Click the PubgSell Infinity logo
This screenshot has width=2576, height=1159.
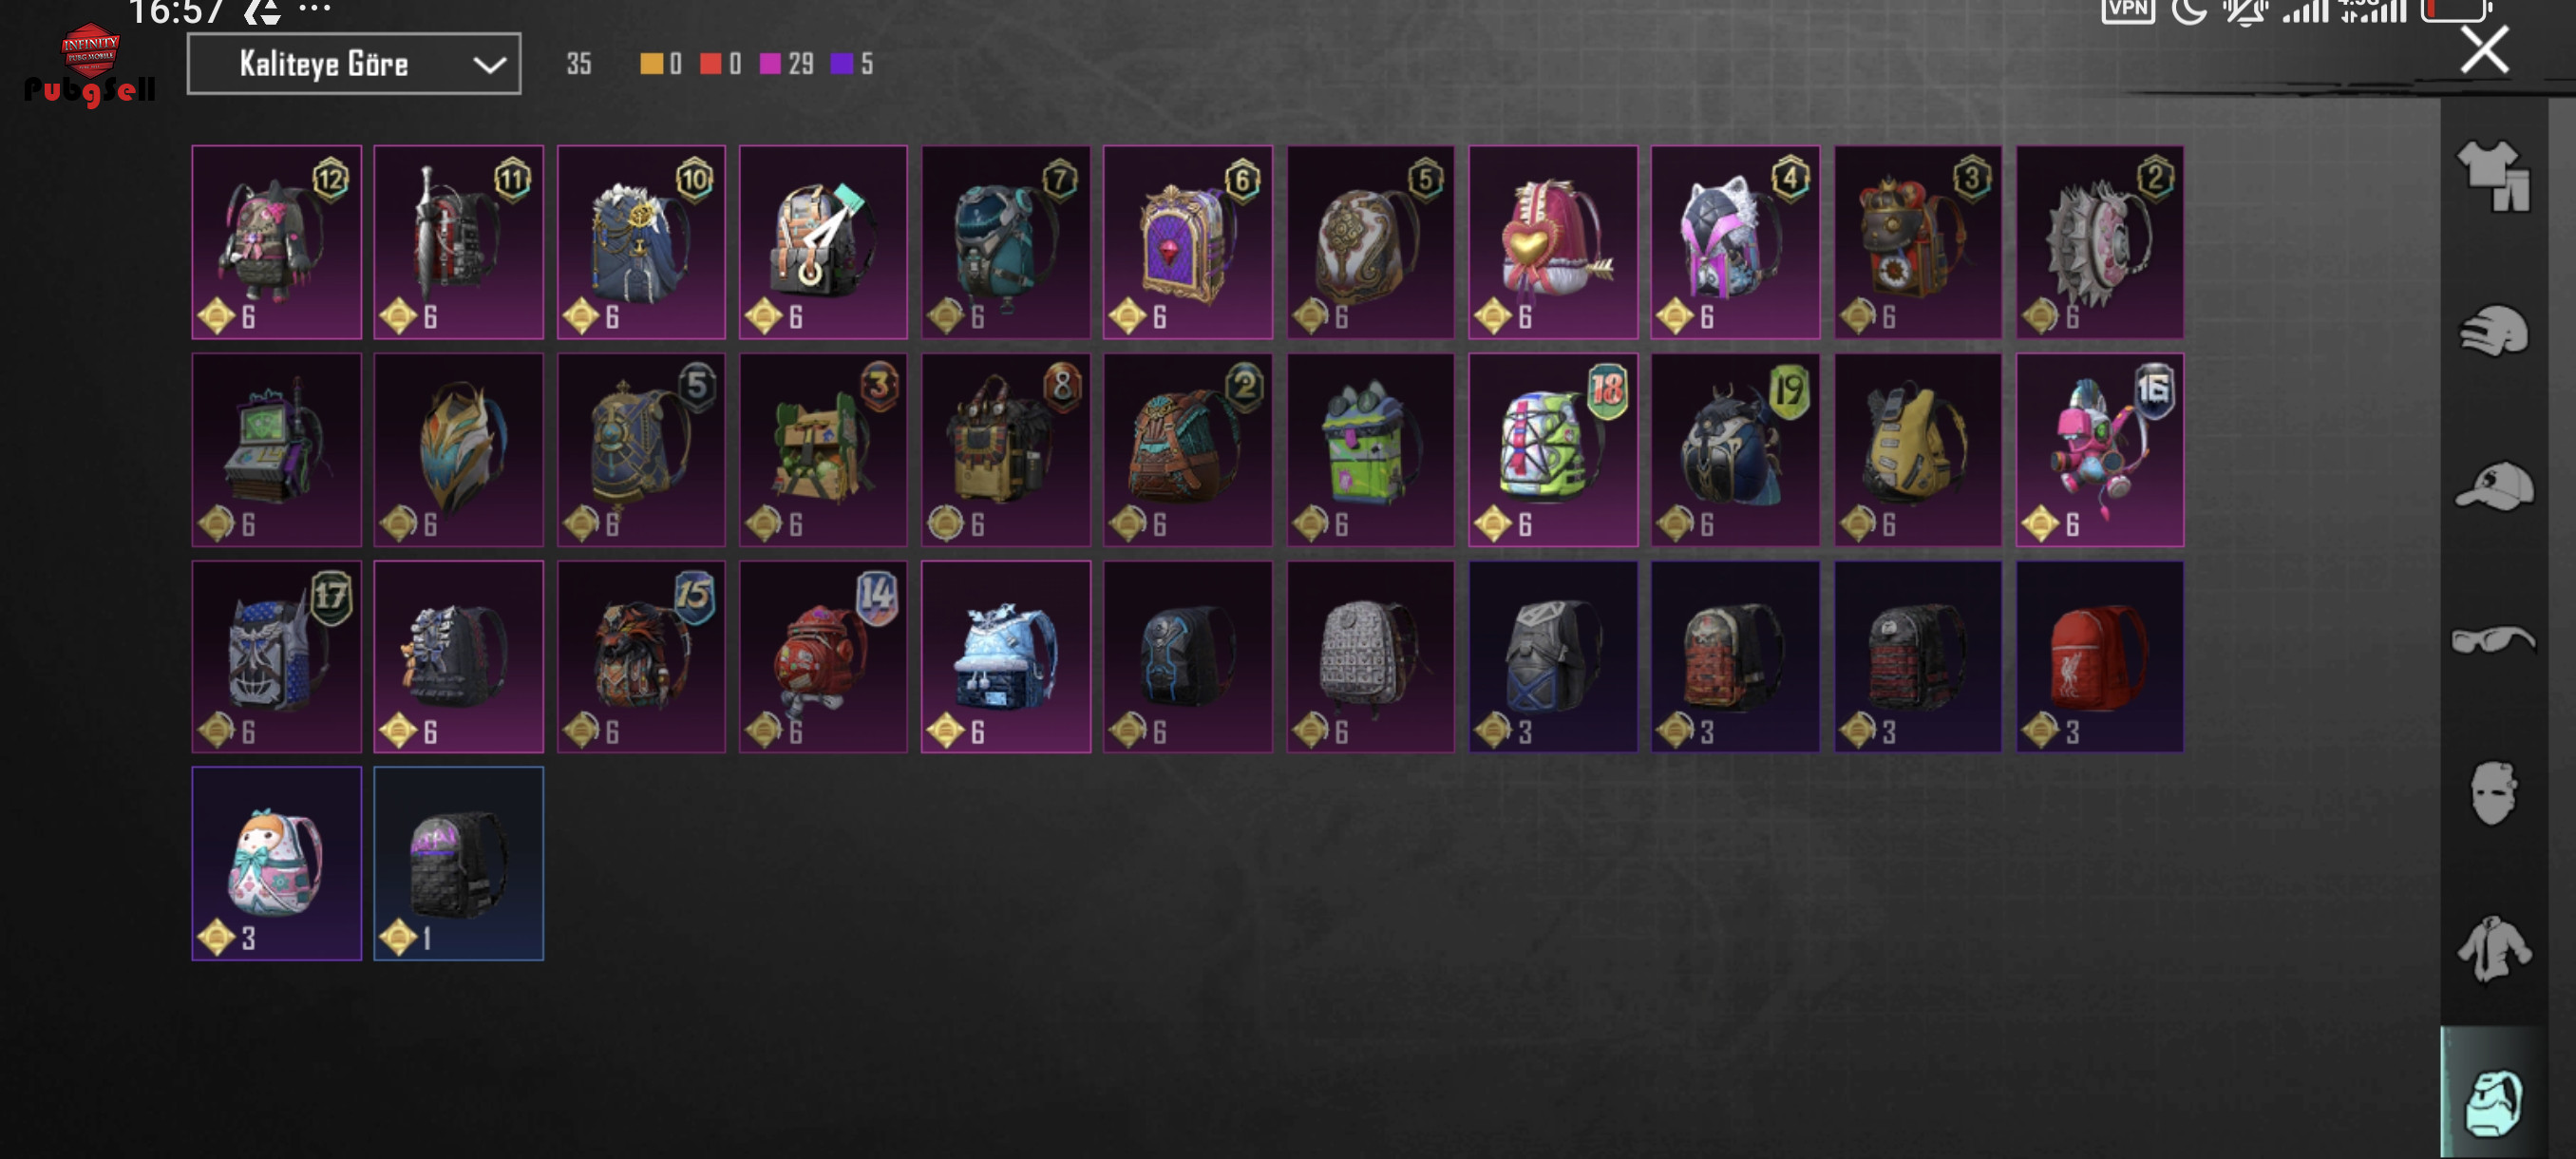[x=90, y=65]
